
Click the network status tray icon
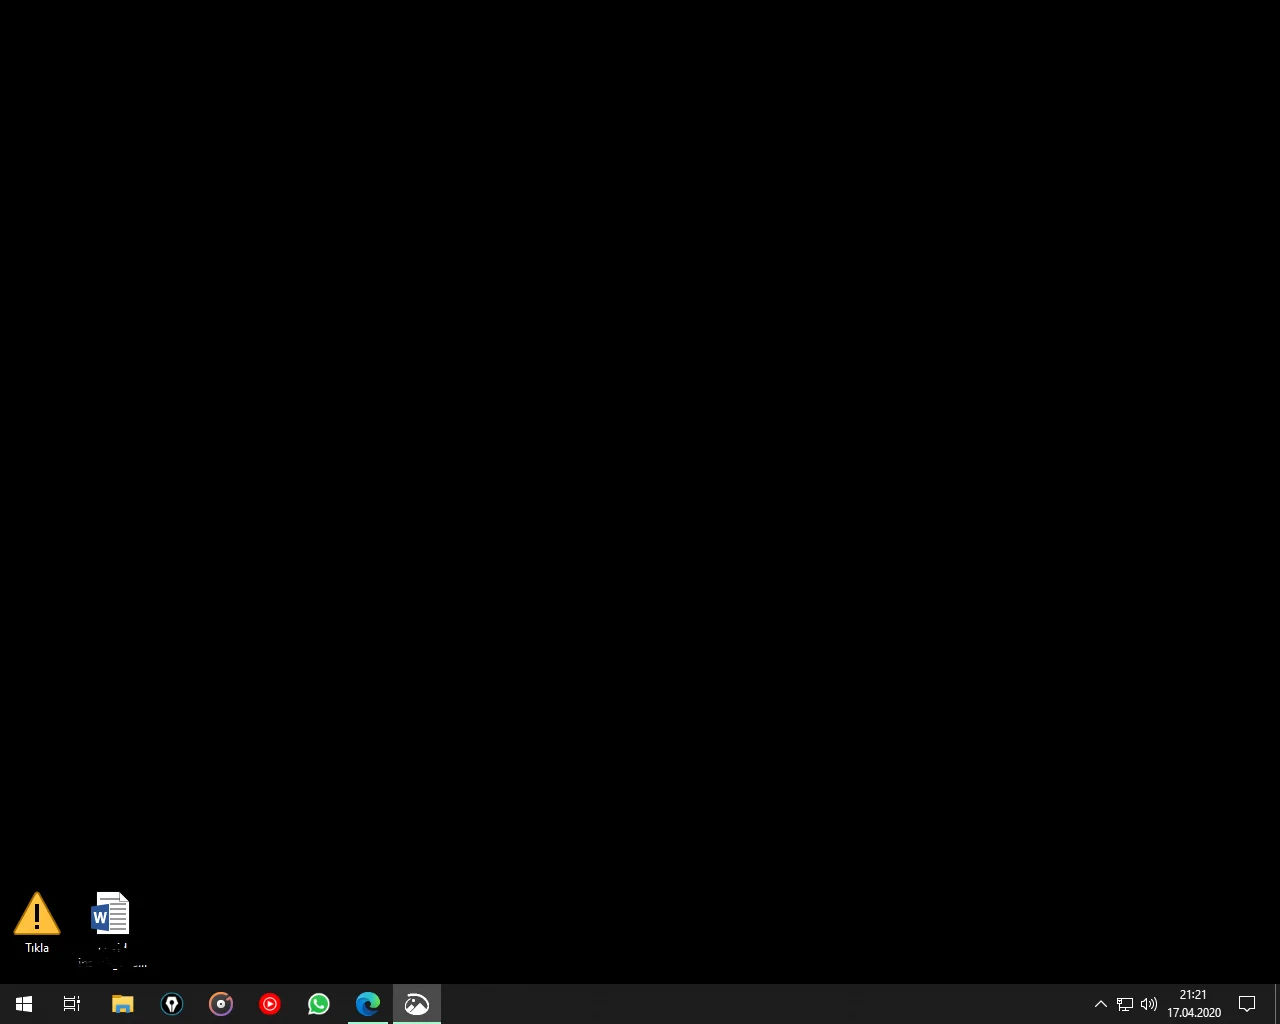[x=1124, y=1004]
